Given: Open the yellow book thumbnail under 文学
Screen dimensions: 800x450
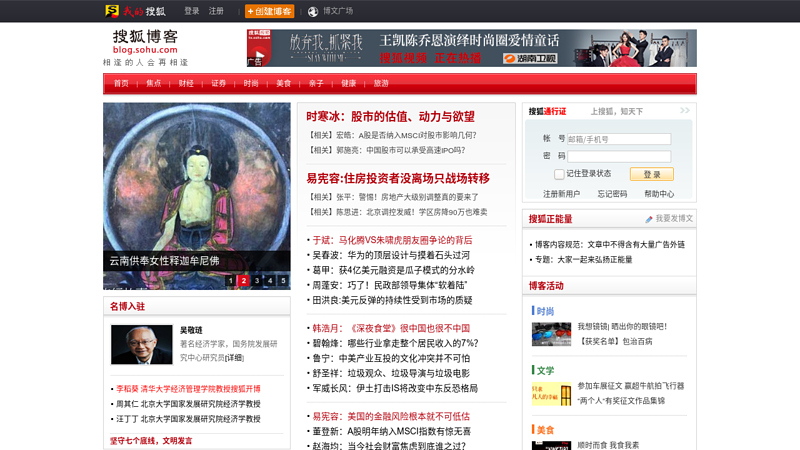Looking at the screenshot, I should click(x=552, y=393).
